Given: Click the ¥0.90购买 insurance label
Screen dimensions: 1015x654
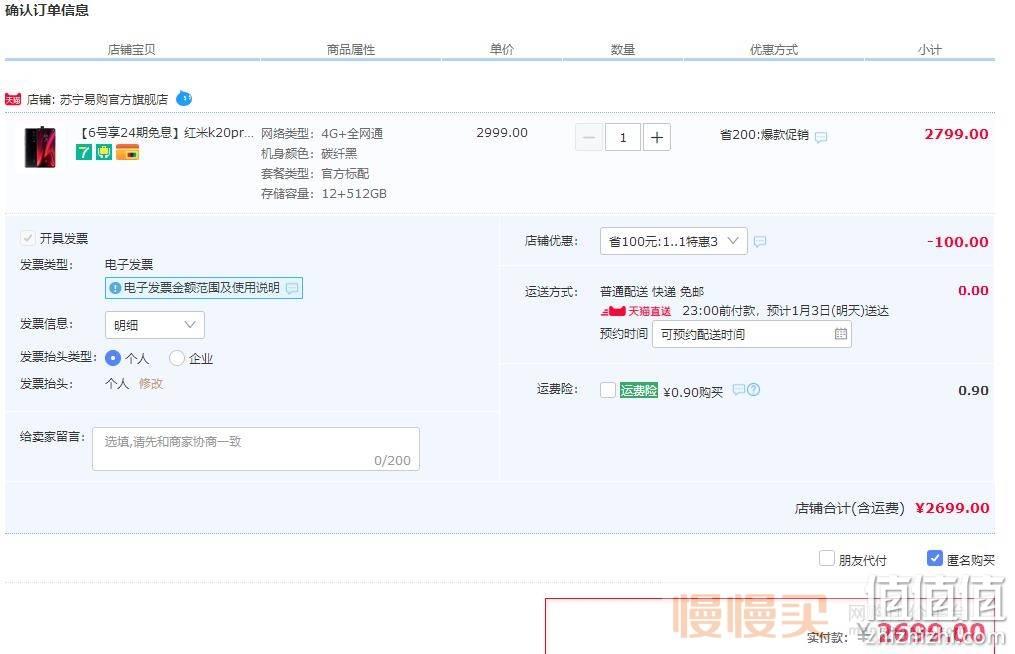Looking at the screenshot, I should (x=693, y=392).
